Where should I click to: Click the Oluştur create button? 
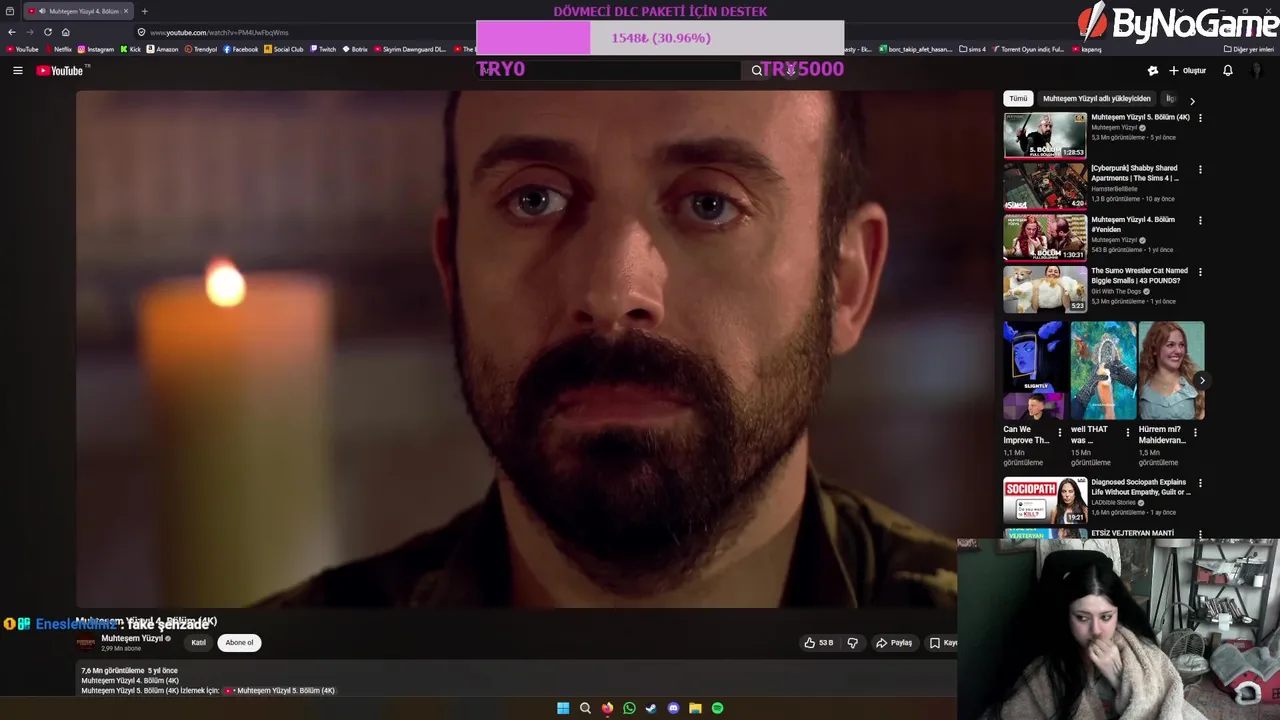pyautogui.click(x=1187, y=71)
